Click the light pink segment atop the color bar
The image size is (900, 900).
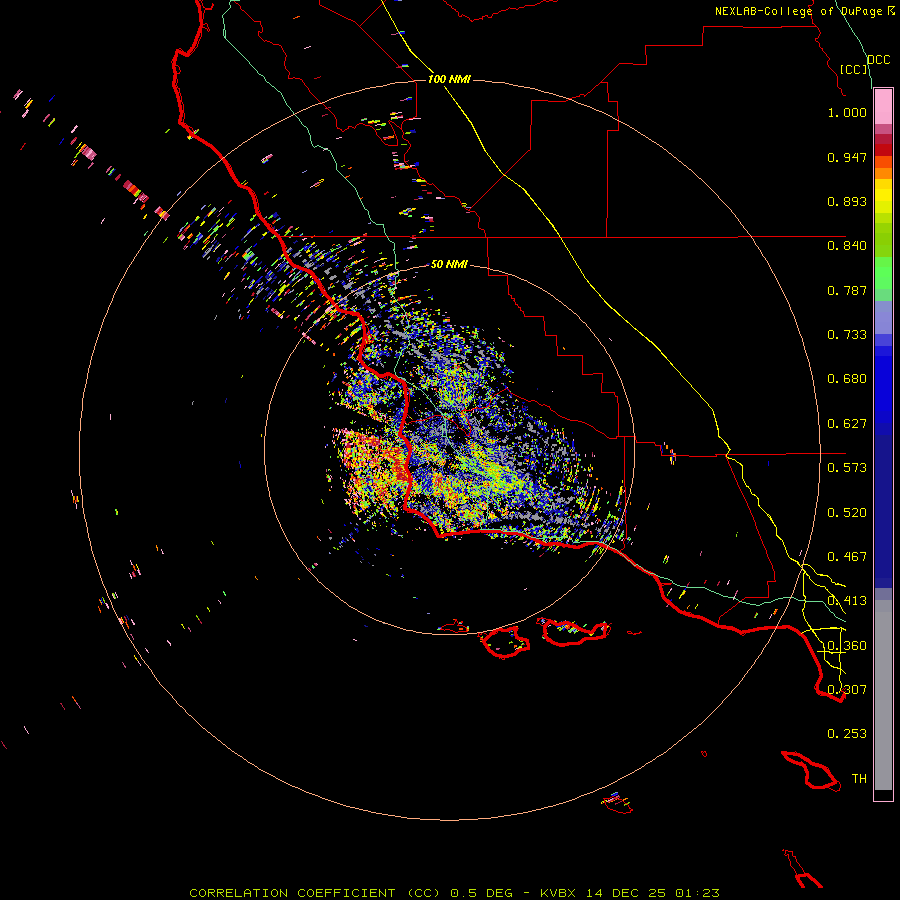click(x=883, y=107)
